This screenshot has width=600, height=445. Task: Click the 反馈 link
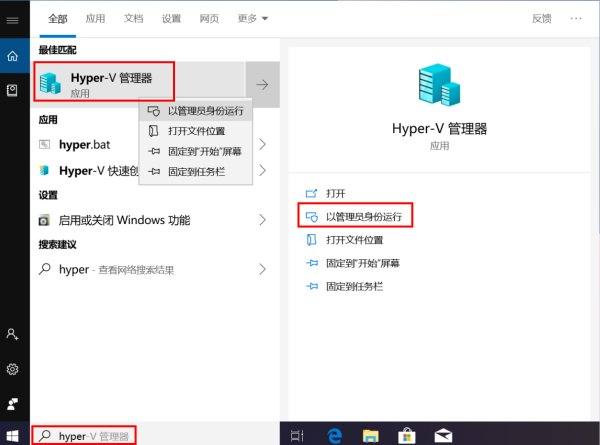(542, 18)
